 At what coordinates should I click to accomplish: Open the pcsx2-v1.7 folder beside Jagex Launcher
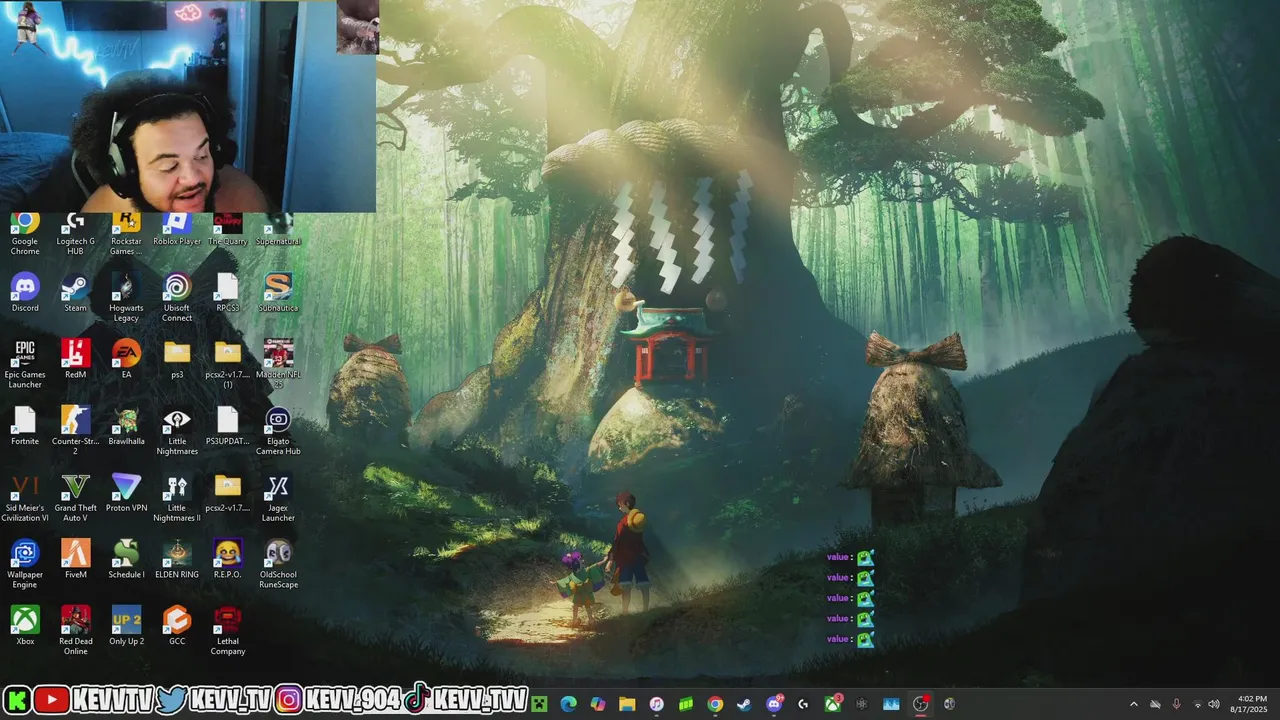tap(228, 493)
